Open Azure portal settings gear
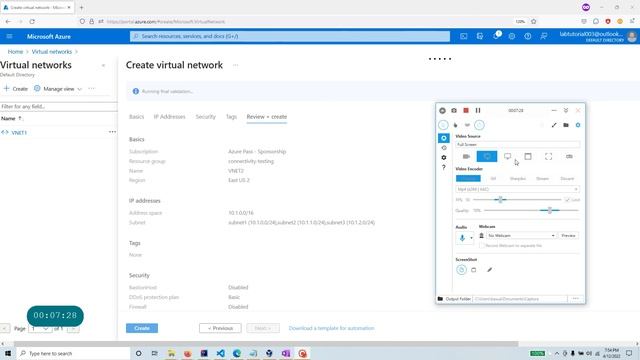This screenshot has height=360, width=640. [x=511, y=36]
